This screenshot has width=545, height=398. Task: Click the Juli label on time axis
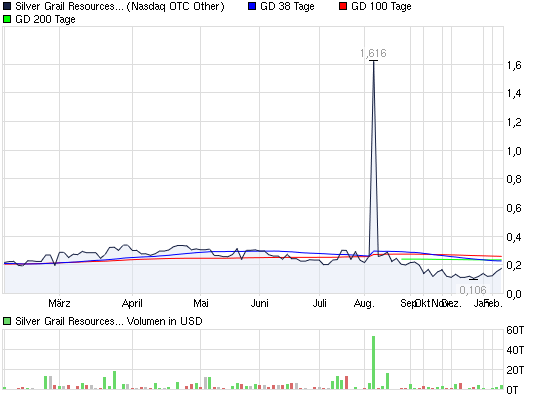pos(319,303)
